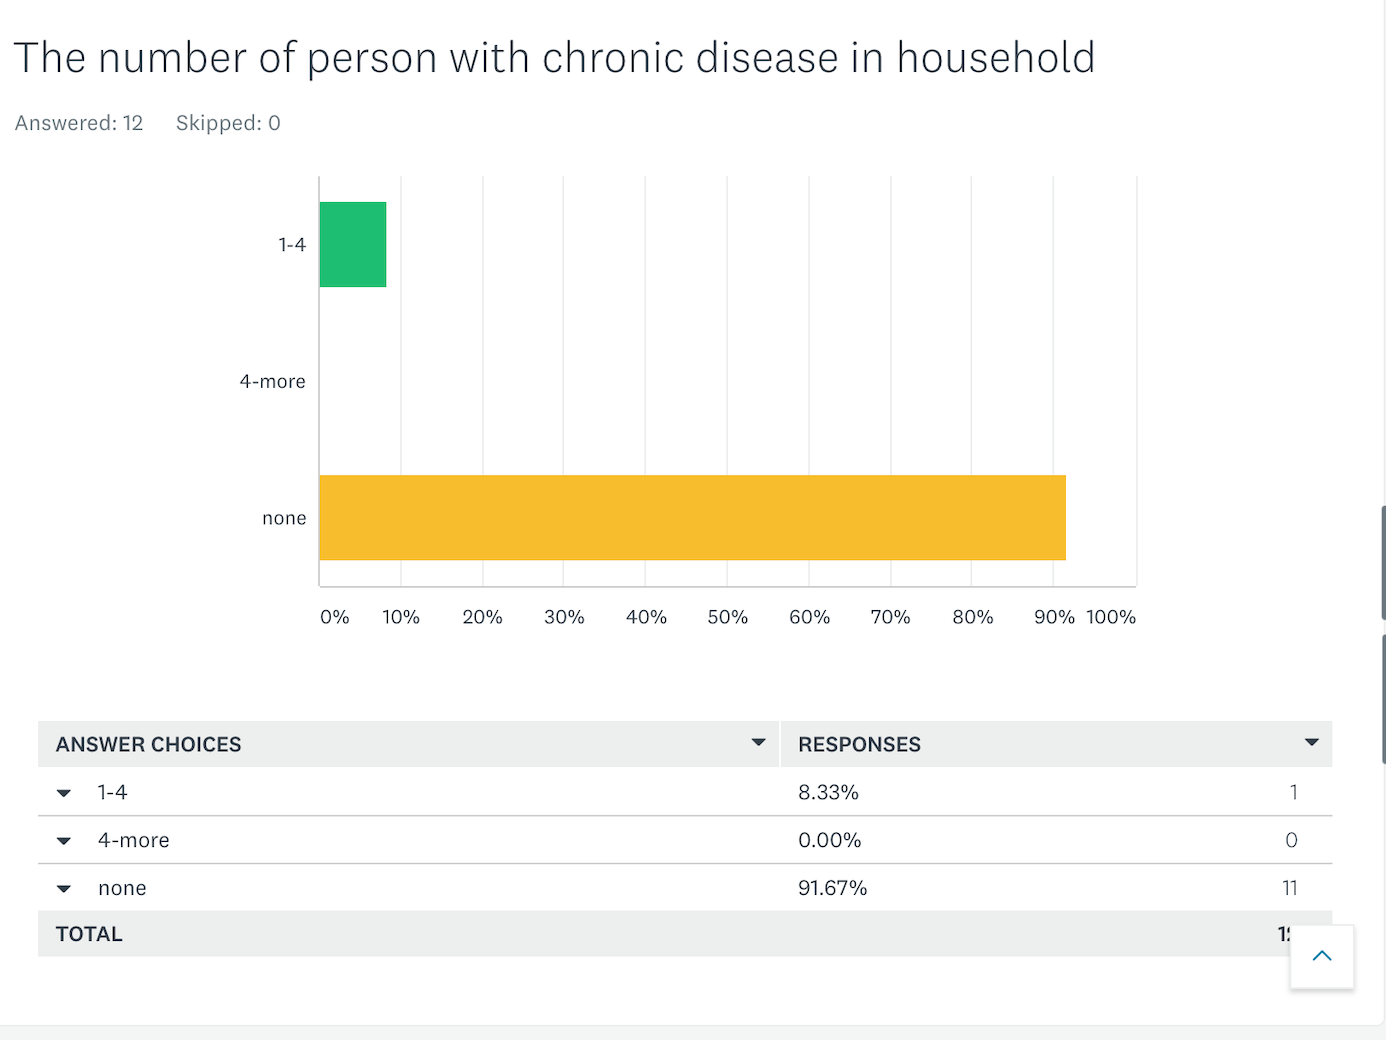Click the yellow none bar in chart

click(x=692, y=518)
